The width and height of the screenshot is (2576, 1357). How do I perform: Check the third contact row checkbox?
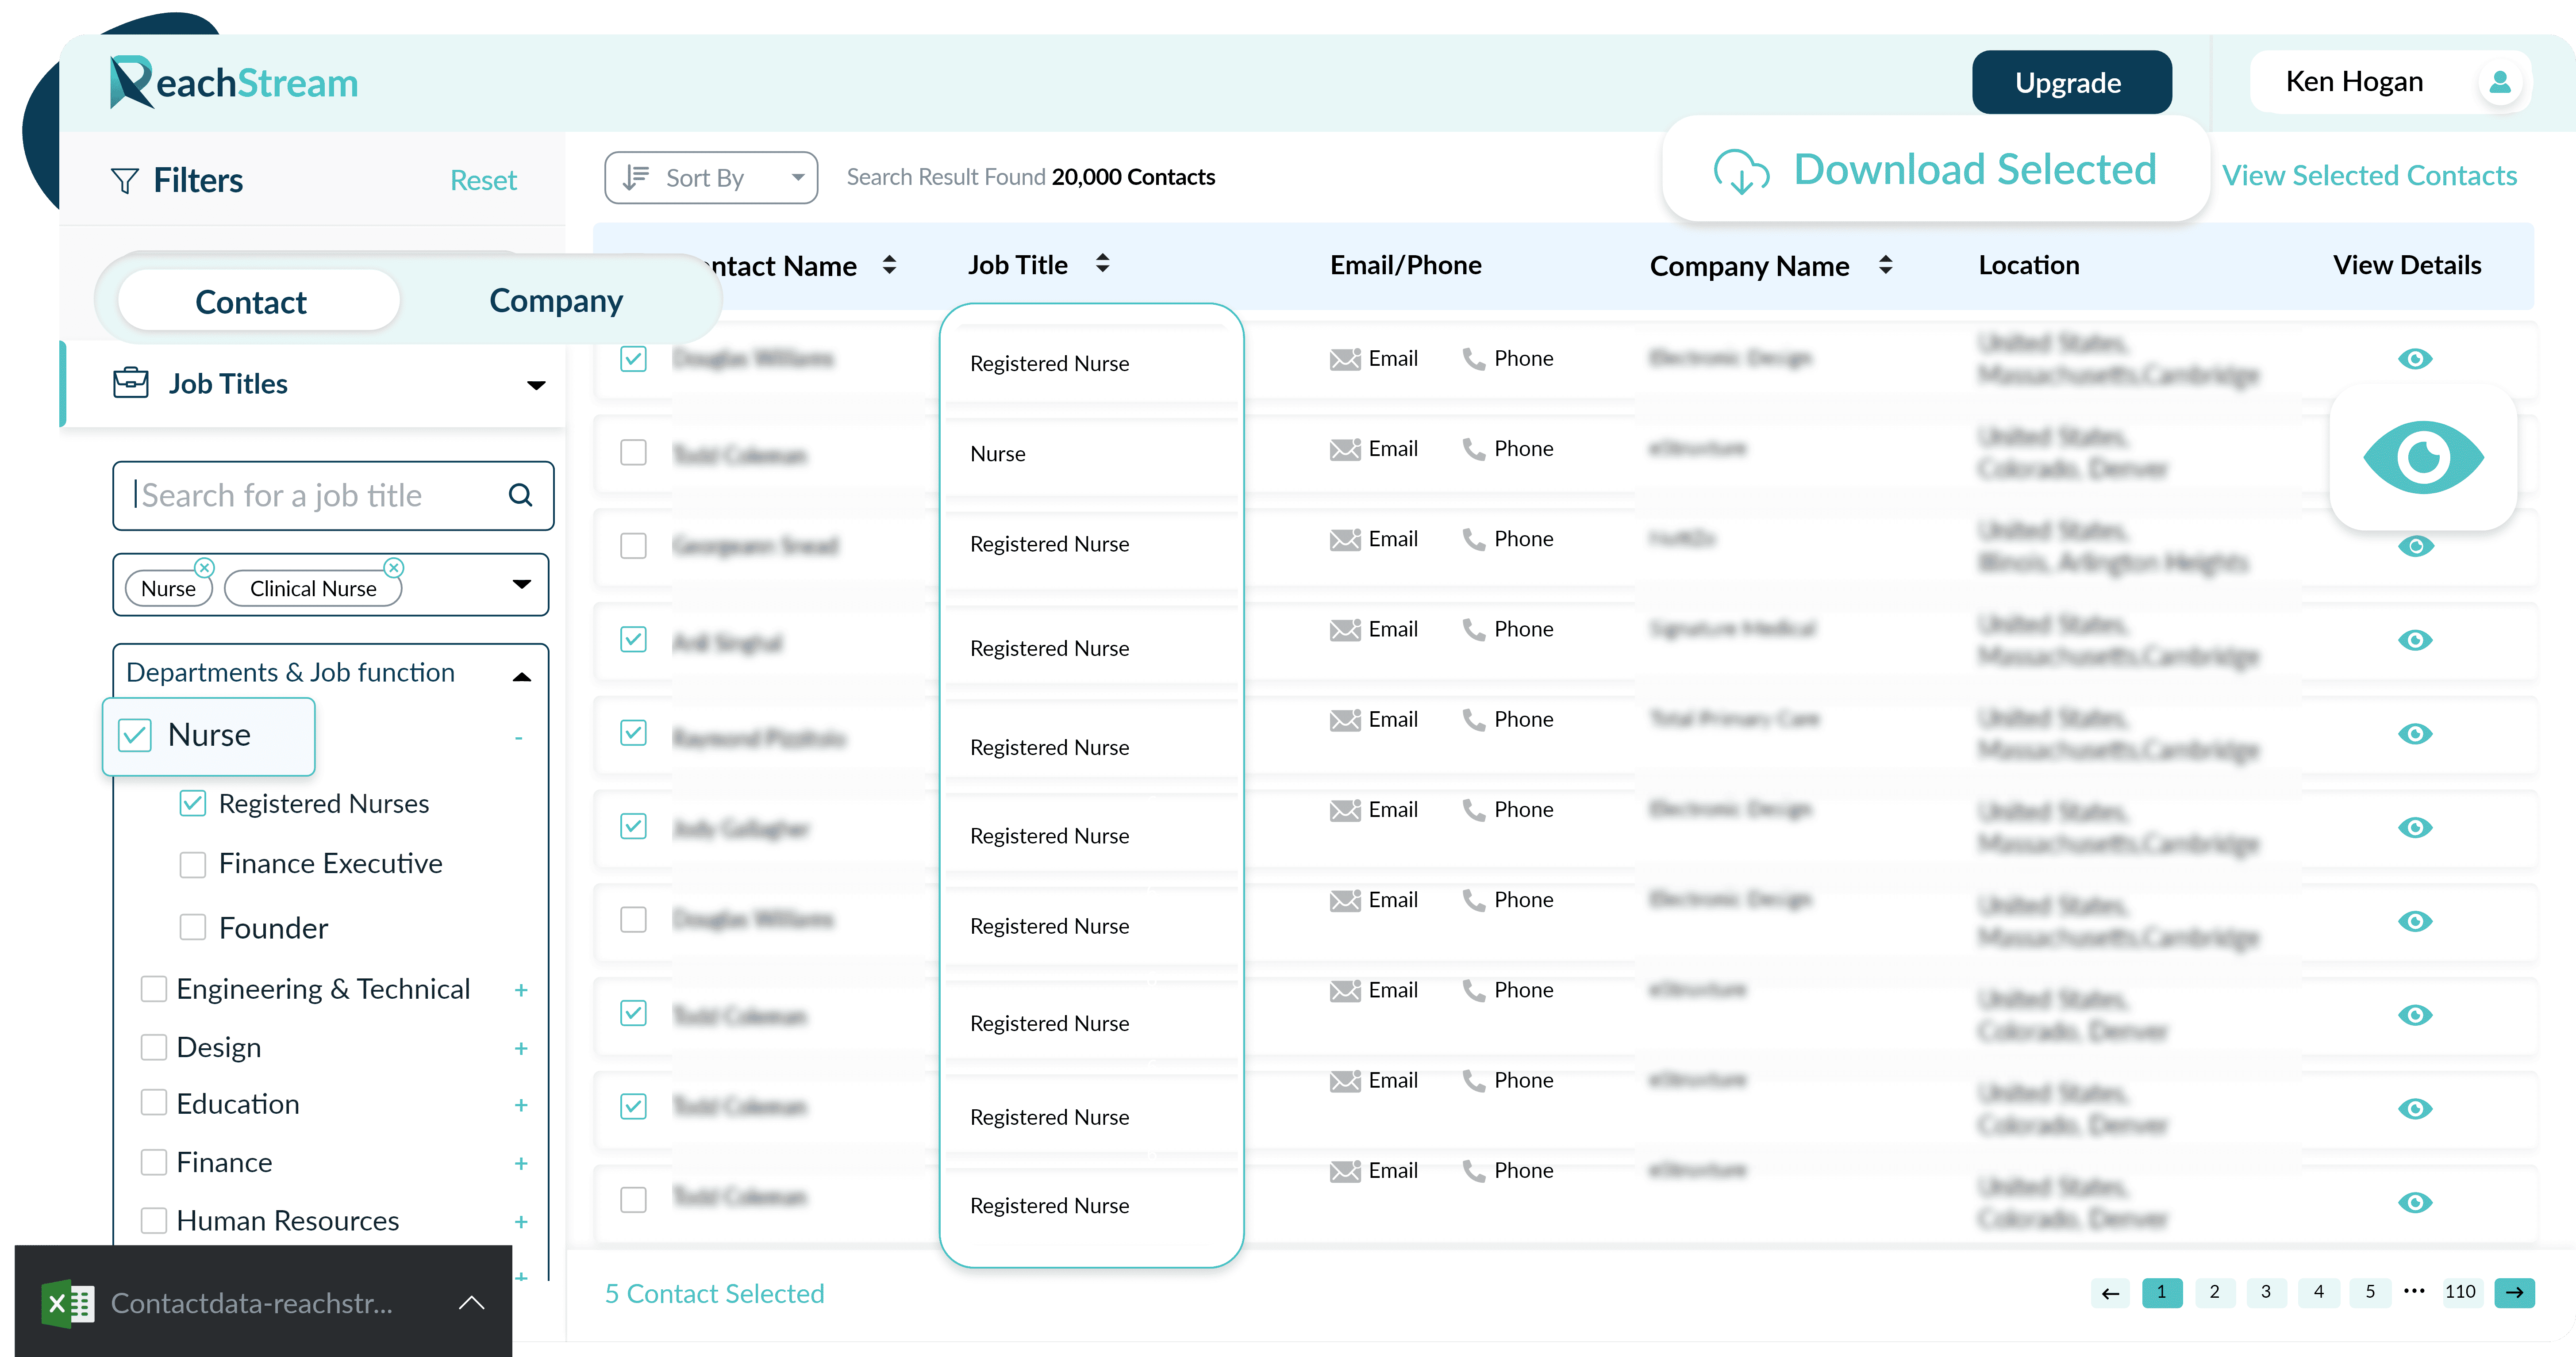click(x=633, y=545)
